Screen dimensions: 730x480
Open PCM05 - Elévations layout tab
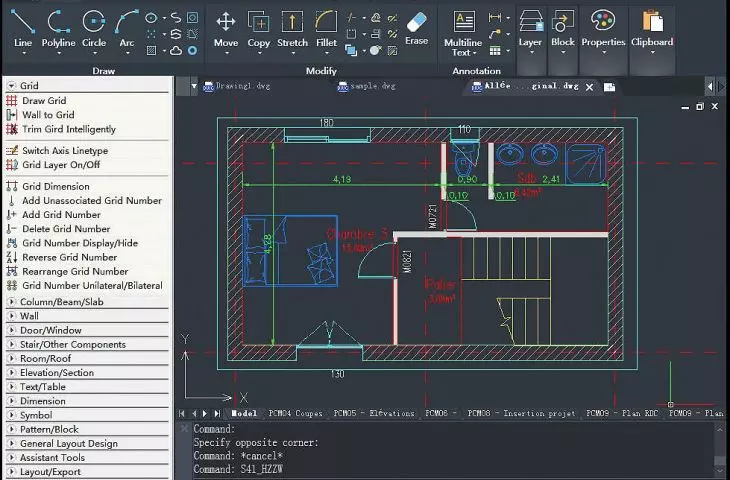tap(374, 413)
